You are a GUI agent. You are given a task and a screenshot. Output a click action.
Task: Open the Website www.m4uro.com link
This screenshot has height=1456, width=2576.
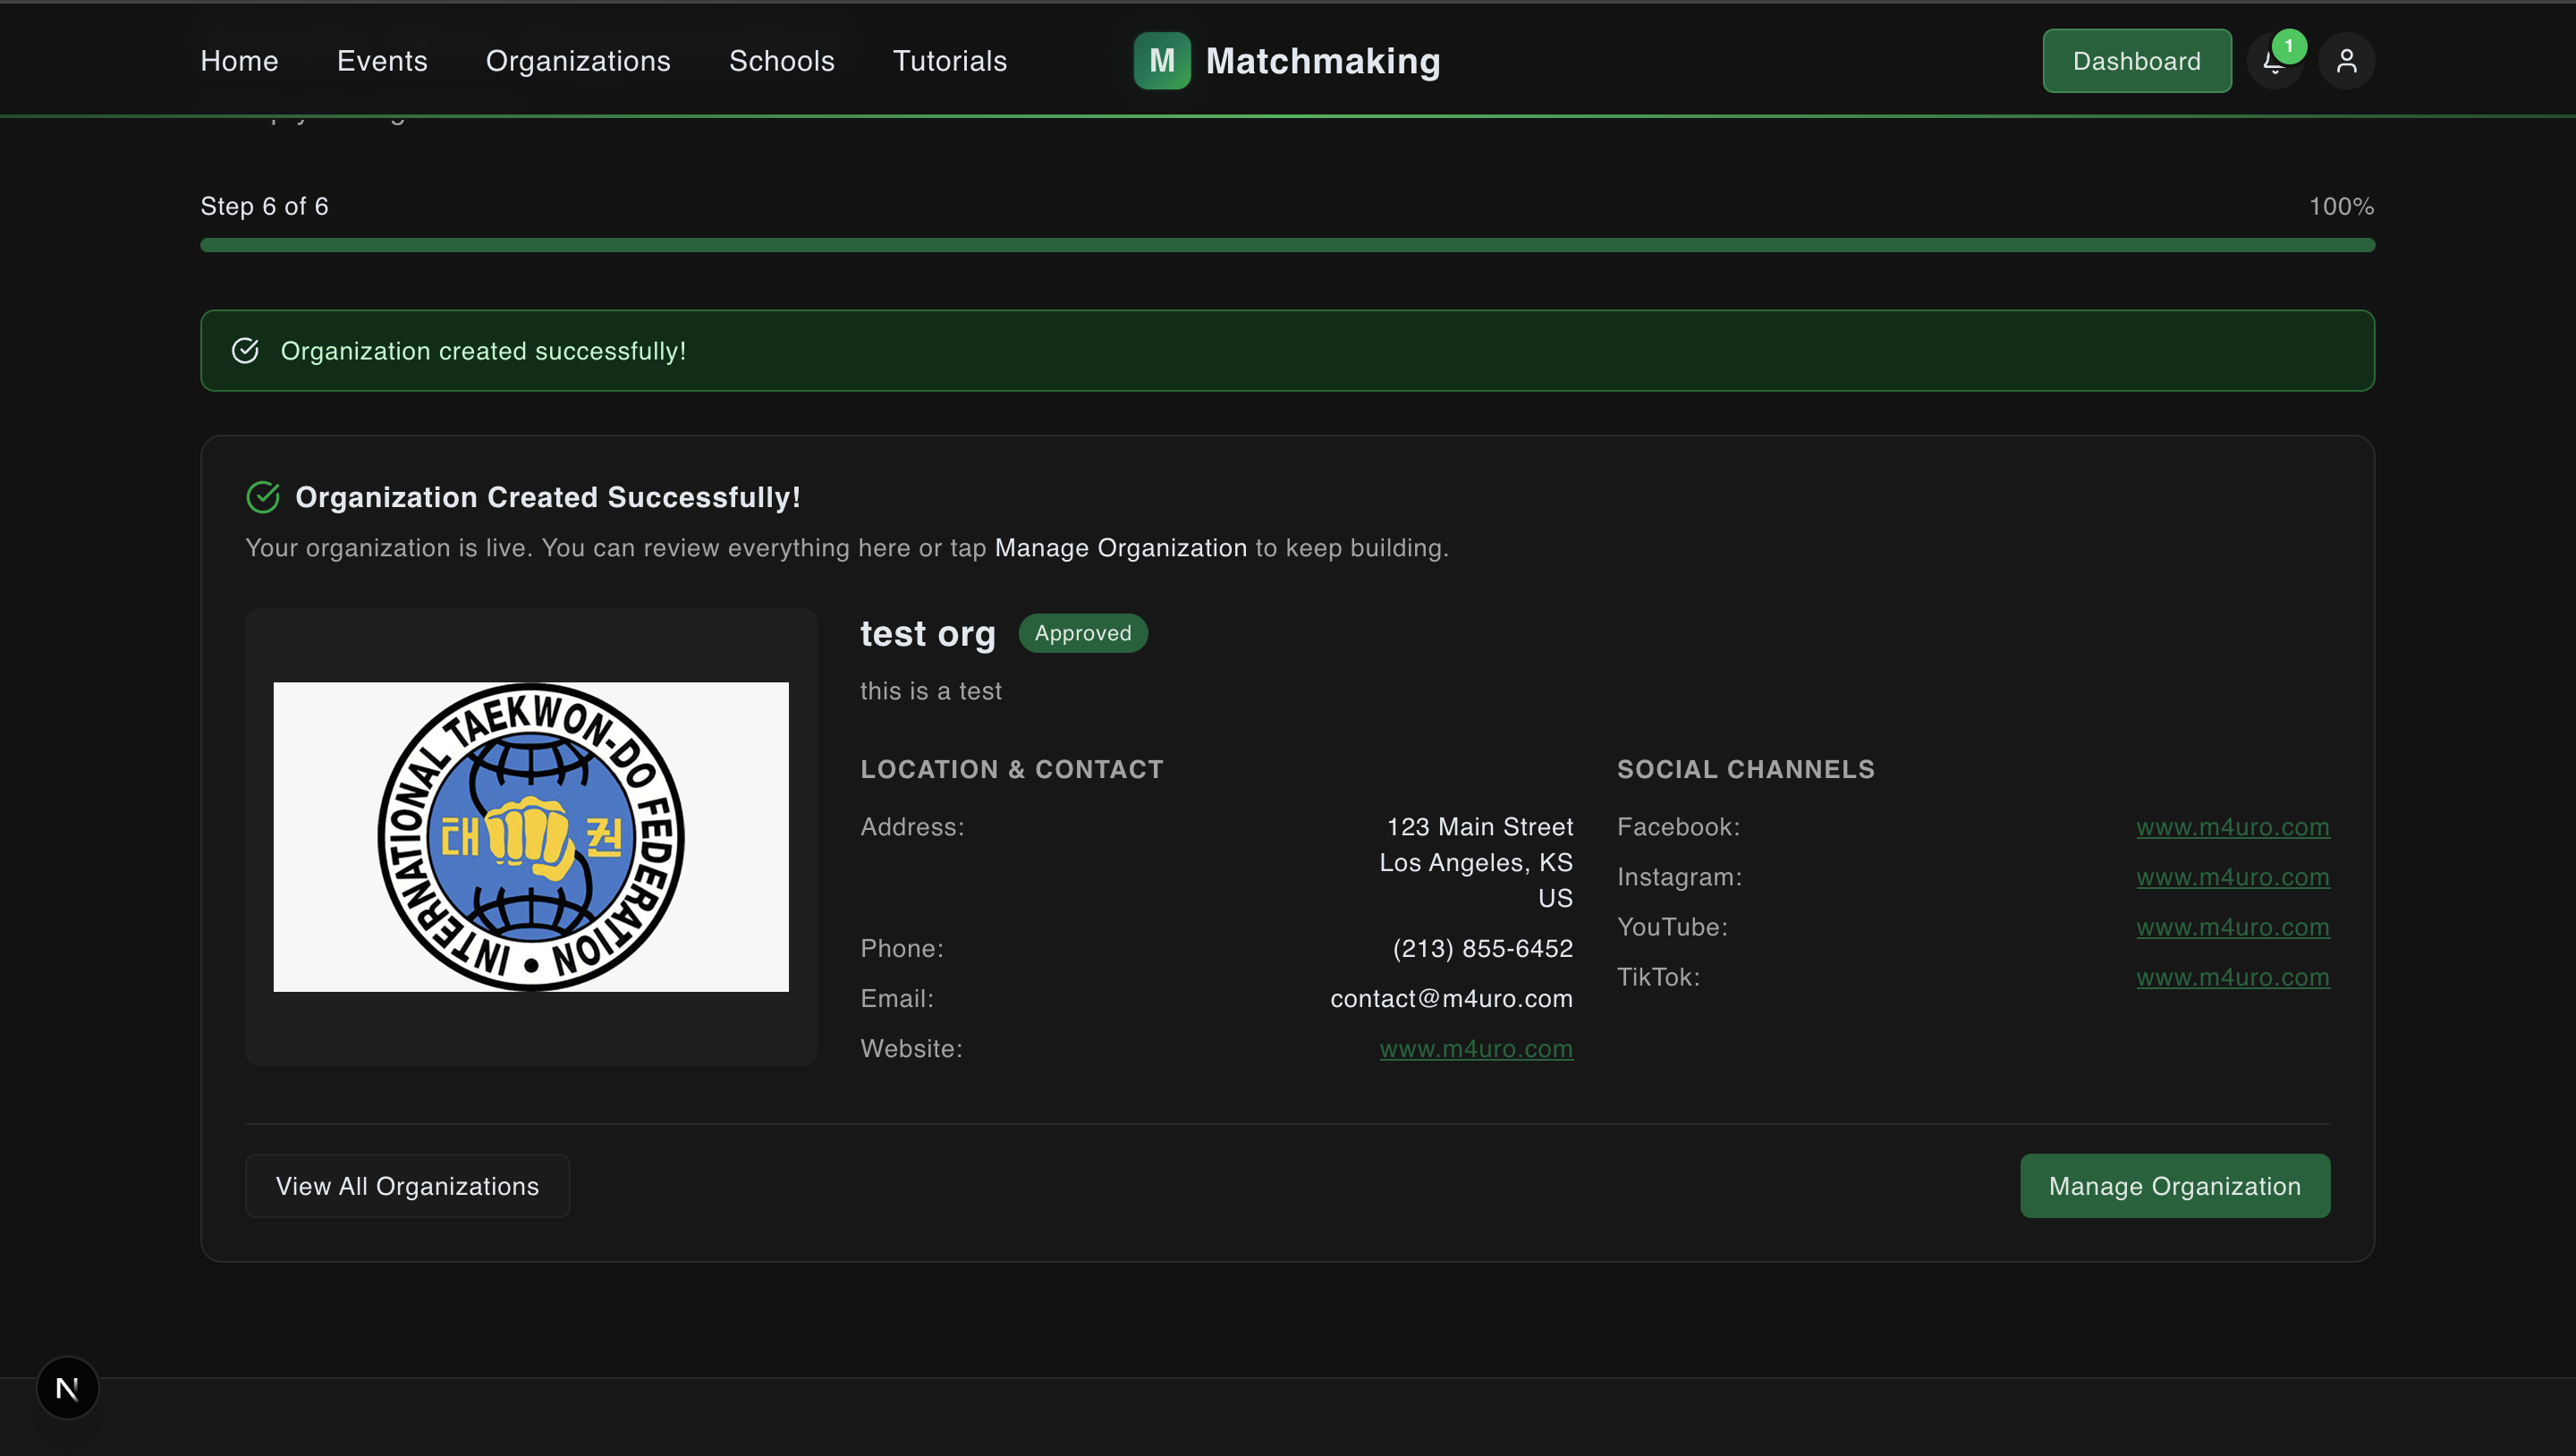click(x=1476, y=1049)
